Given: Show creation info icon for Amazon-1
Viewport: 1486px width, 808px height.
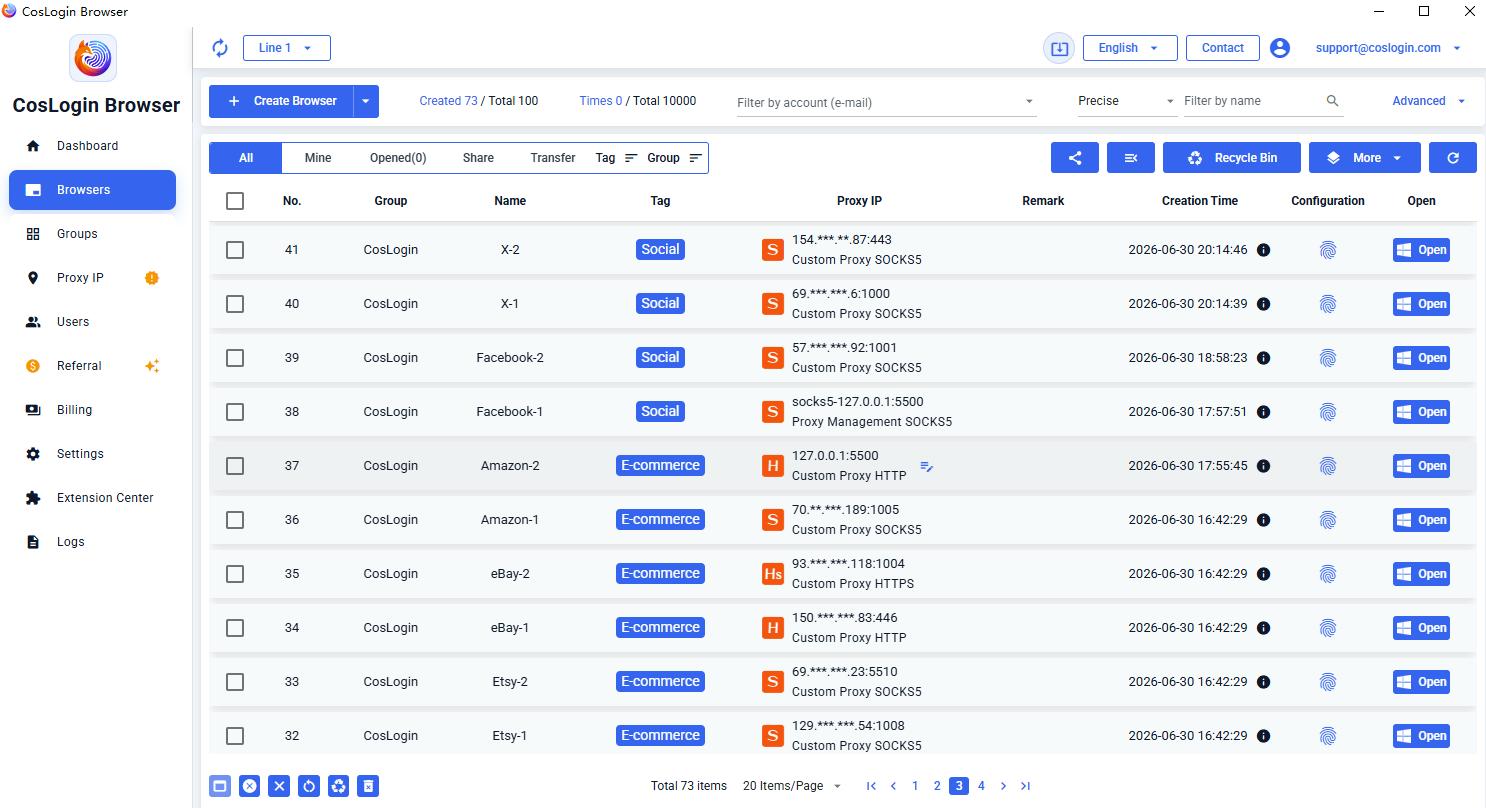Looking at the screenshot, I should point(1264,520).
